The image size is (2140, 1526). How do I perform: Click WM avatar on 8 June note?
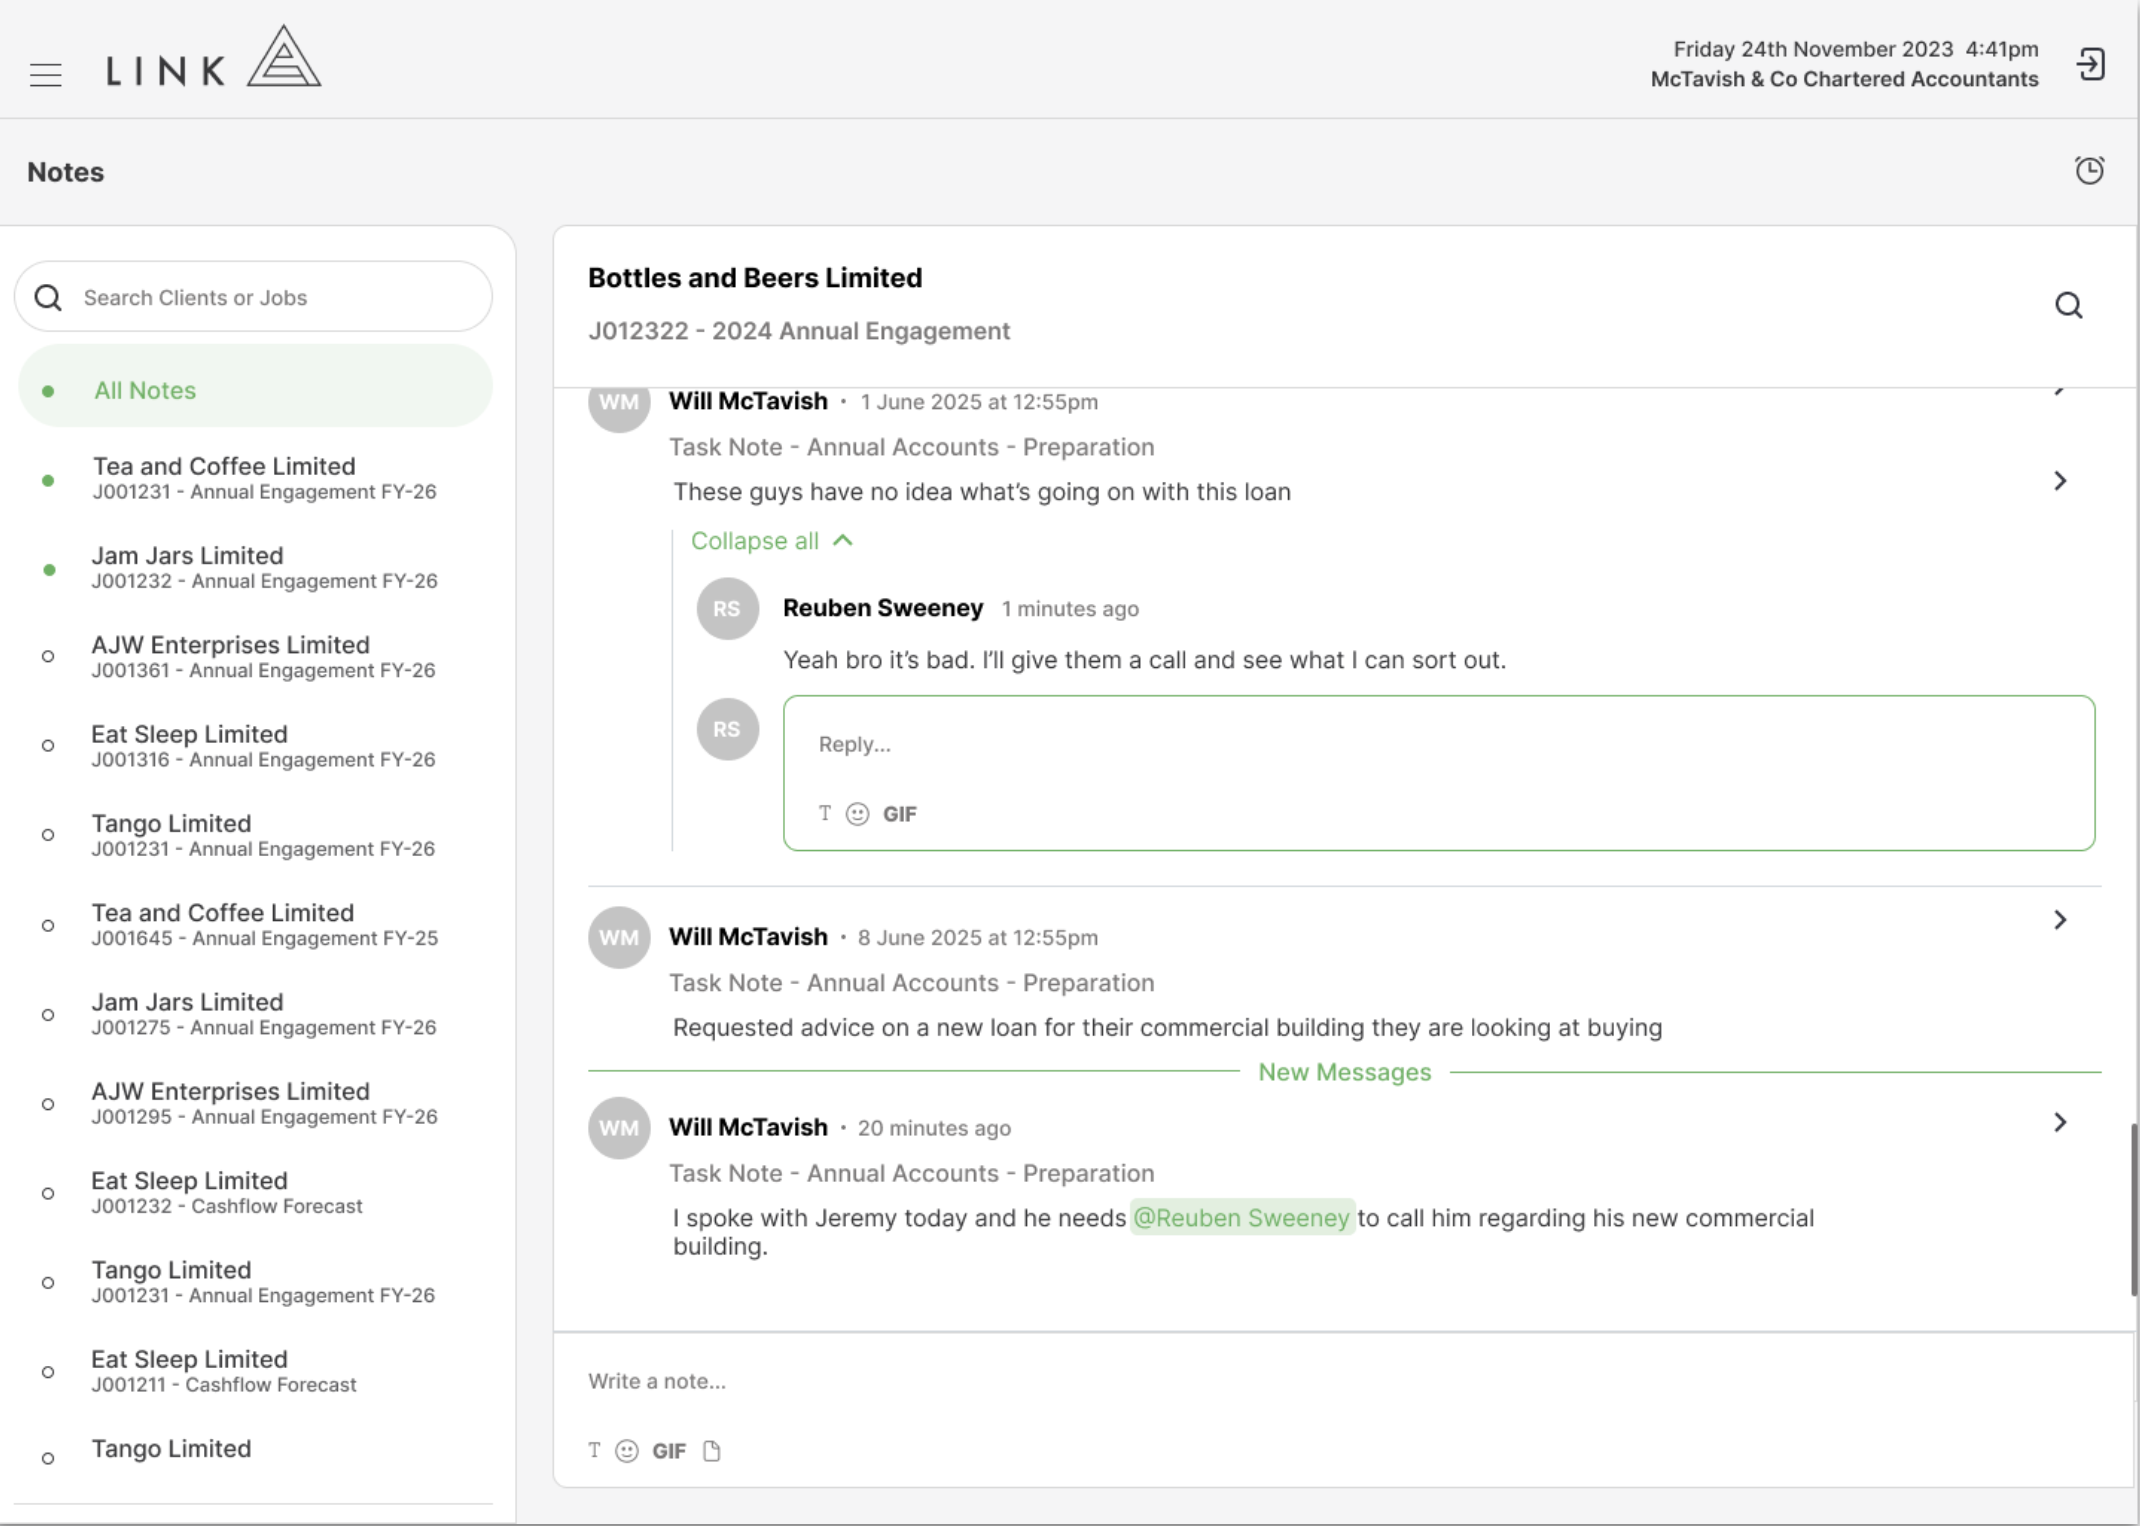[619, 937]
